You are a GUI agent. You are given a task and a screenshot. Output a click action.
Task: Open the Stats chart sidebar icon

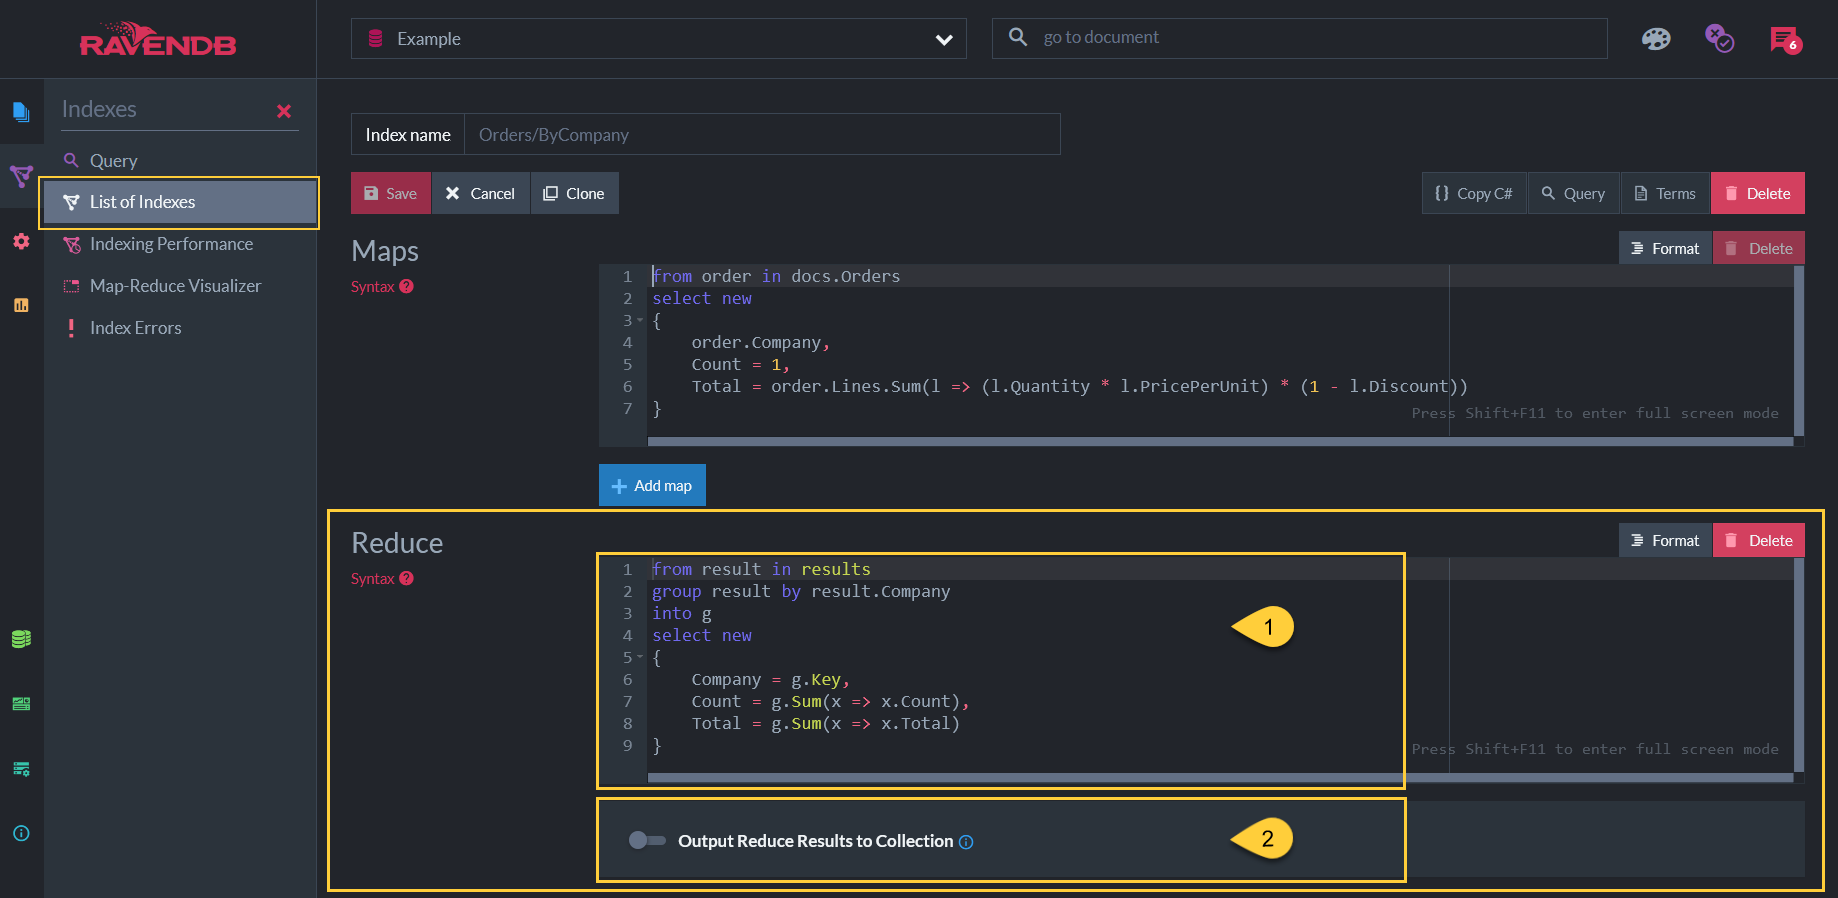coord(21,305)
